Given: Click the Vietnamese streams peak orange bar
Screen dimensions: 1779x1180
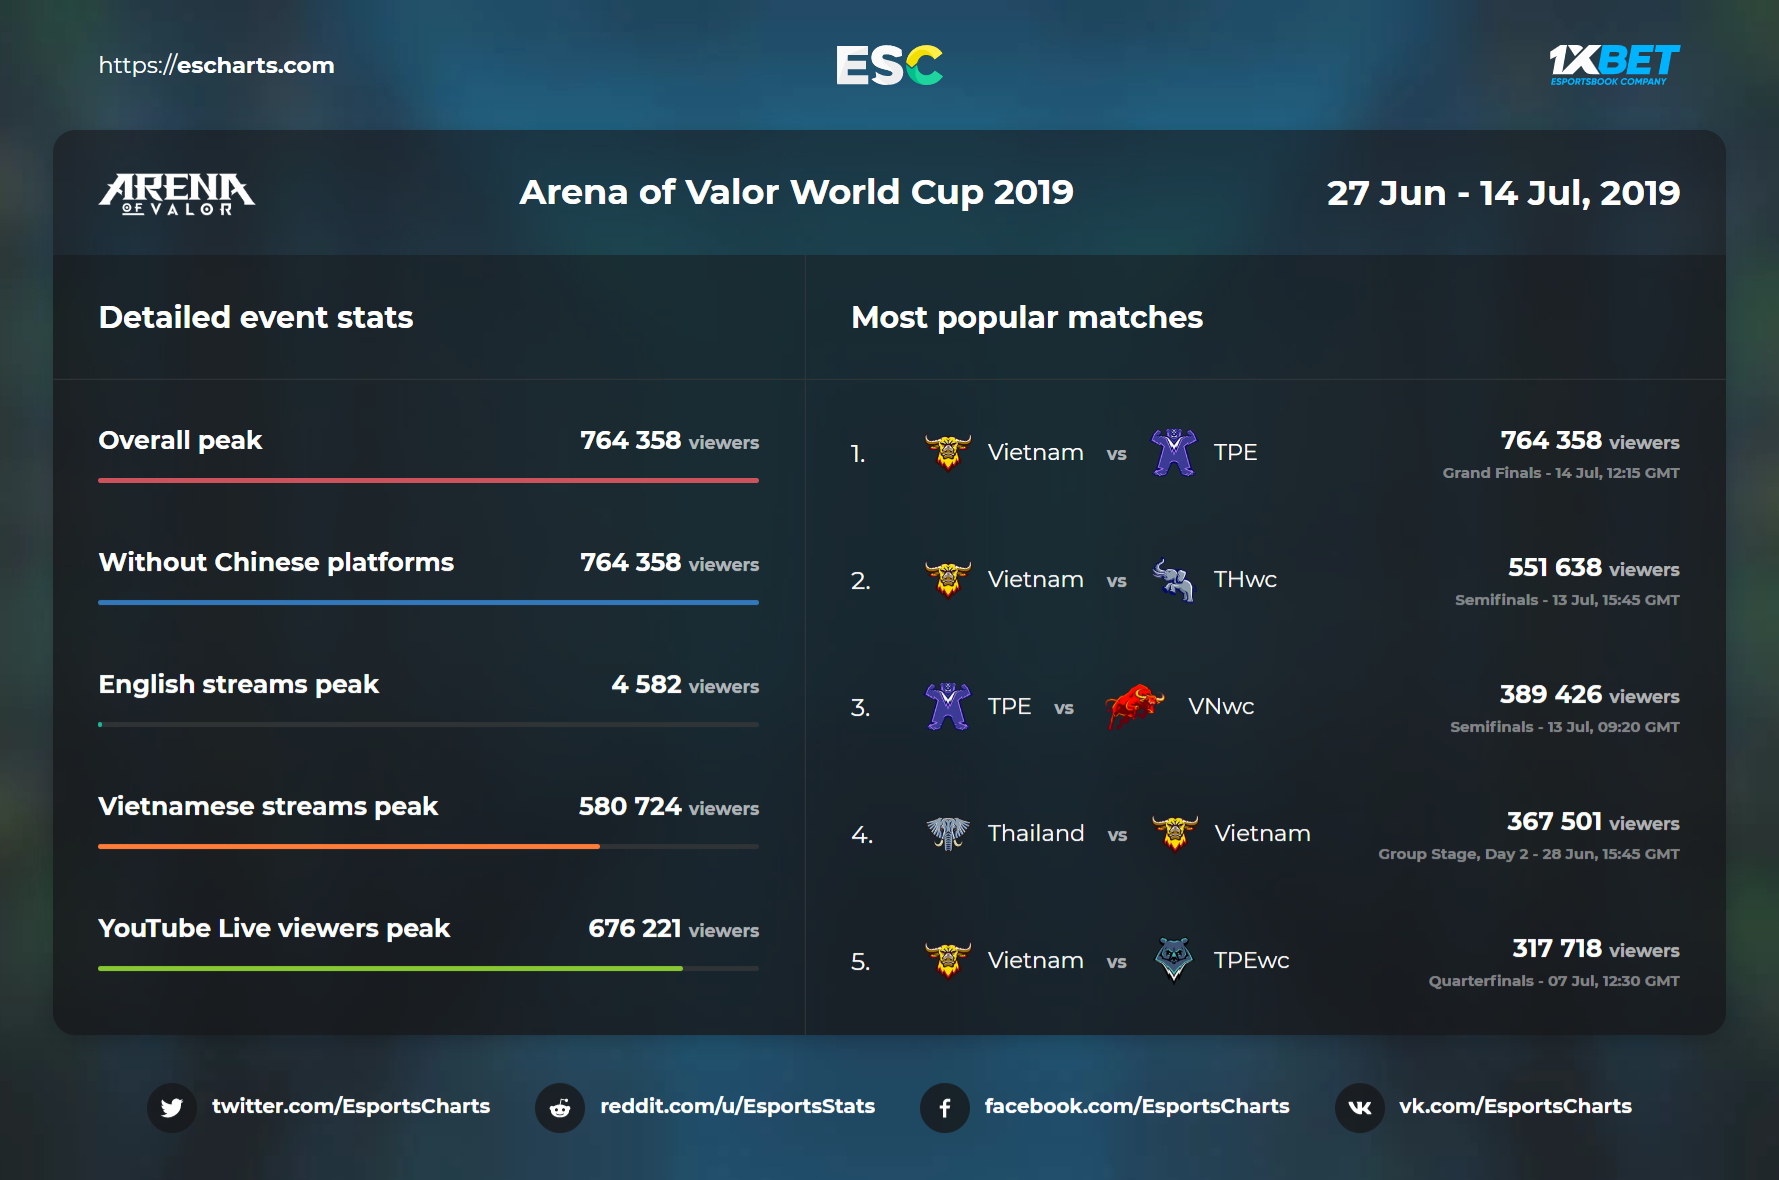Looking at the screenshot, I should [x=349, y=846].
